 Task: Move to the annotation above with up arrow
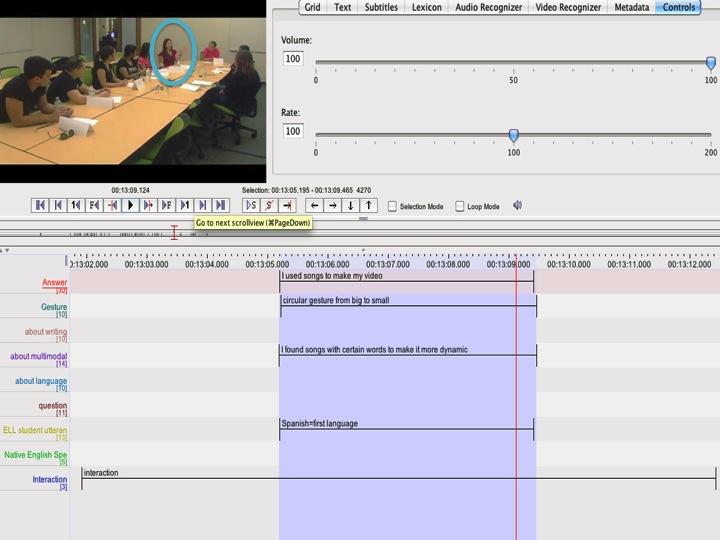(369, 205)
